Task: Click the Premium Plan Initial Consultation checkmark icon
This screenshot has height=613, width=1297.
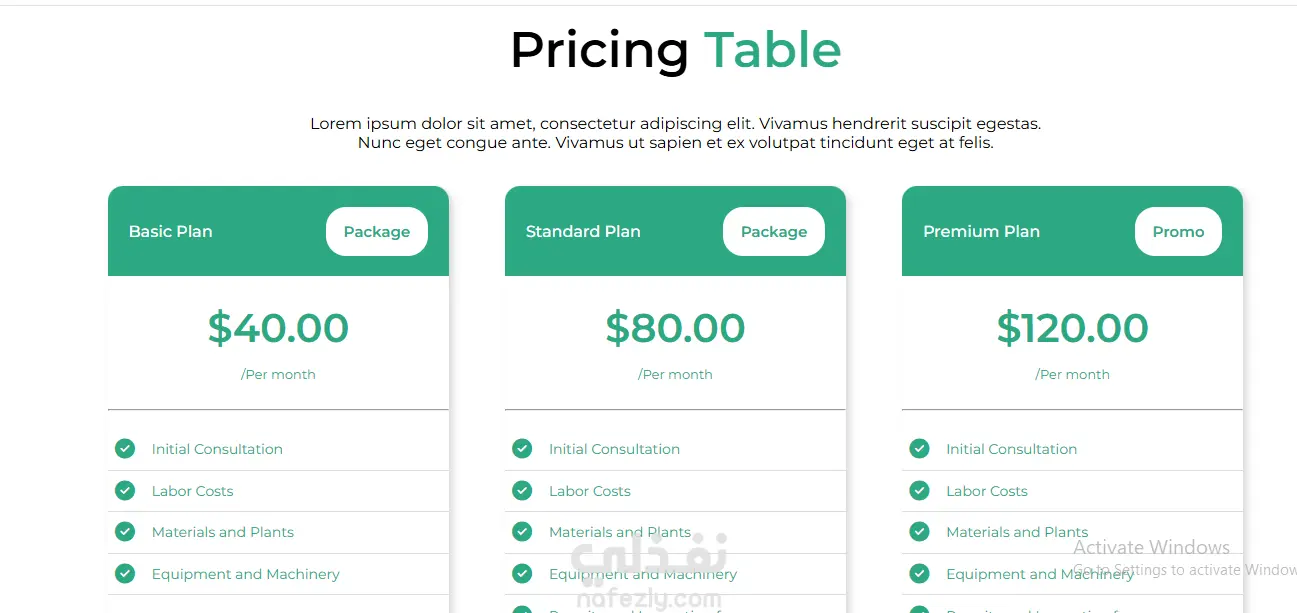Action: coord(919,449)
